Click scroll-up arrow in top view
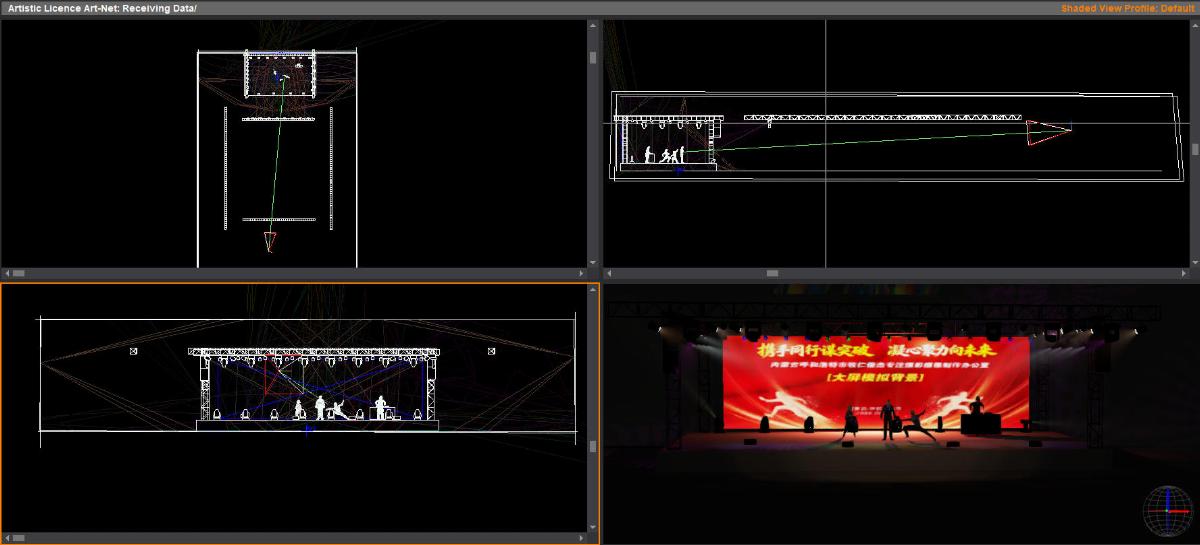 pyautogui.click(x=593, y=25)
